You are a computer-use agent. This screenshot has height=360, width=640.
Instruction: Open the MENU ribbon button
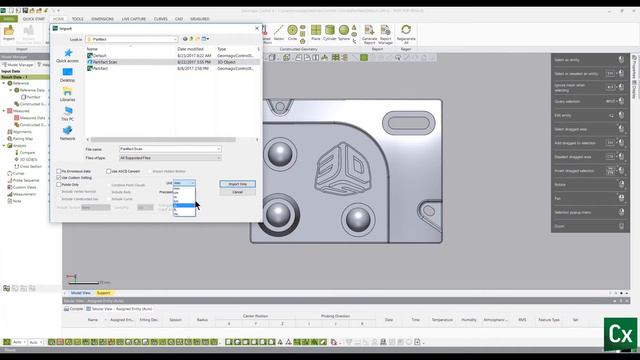pos(9,19)
